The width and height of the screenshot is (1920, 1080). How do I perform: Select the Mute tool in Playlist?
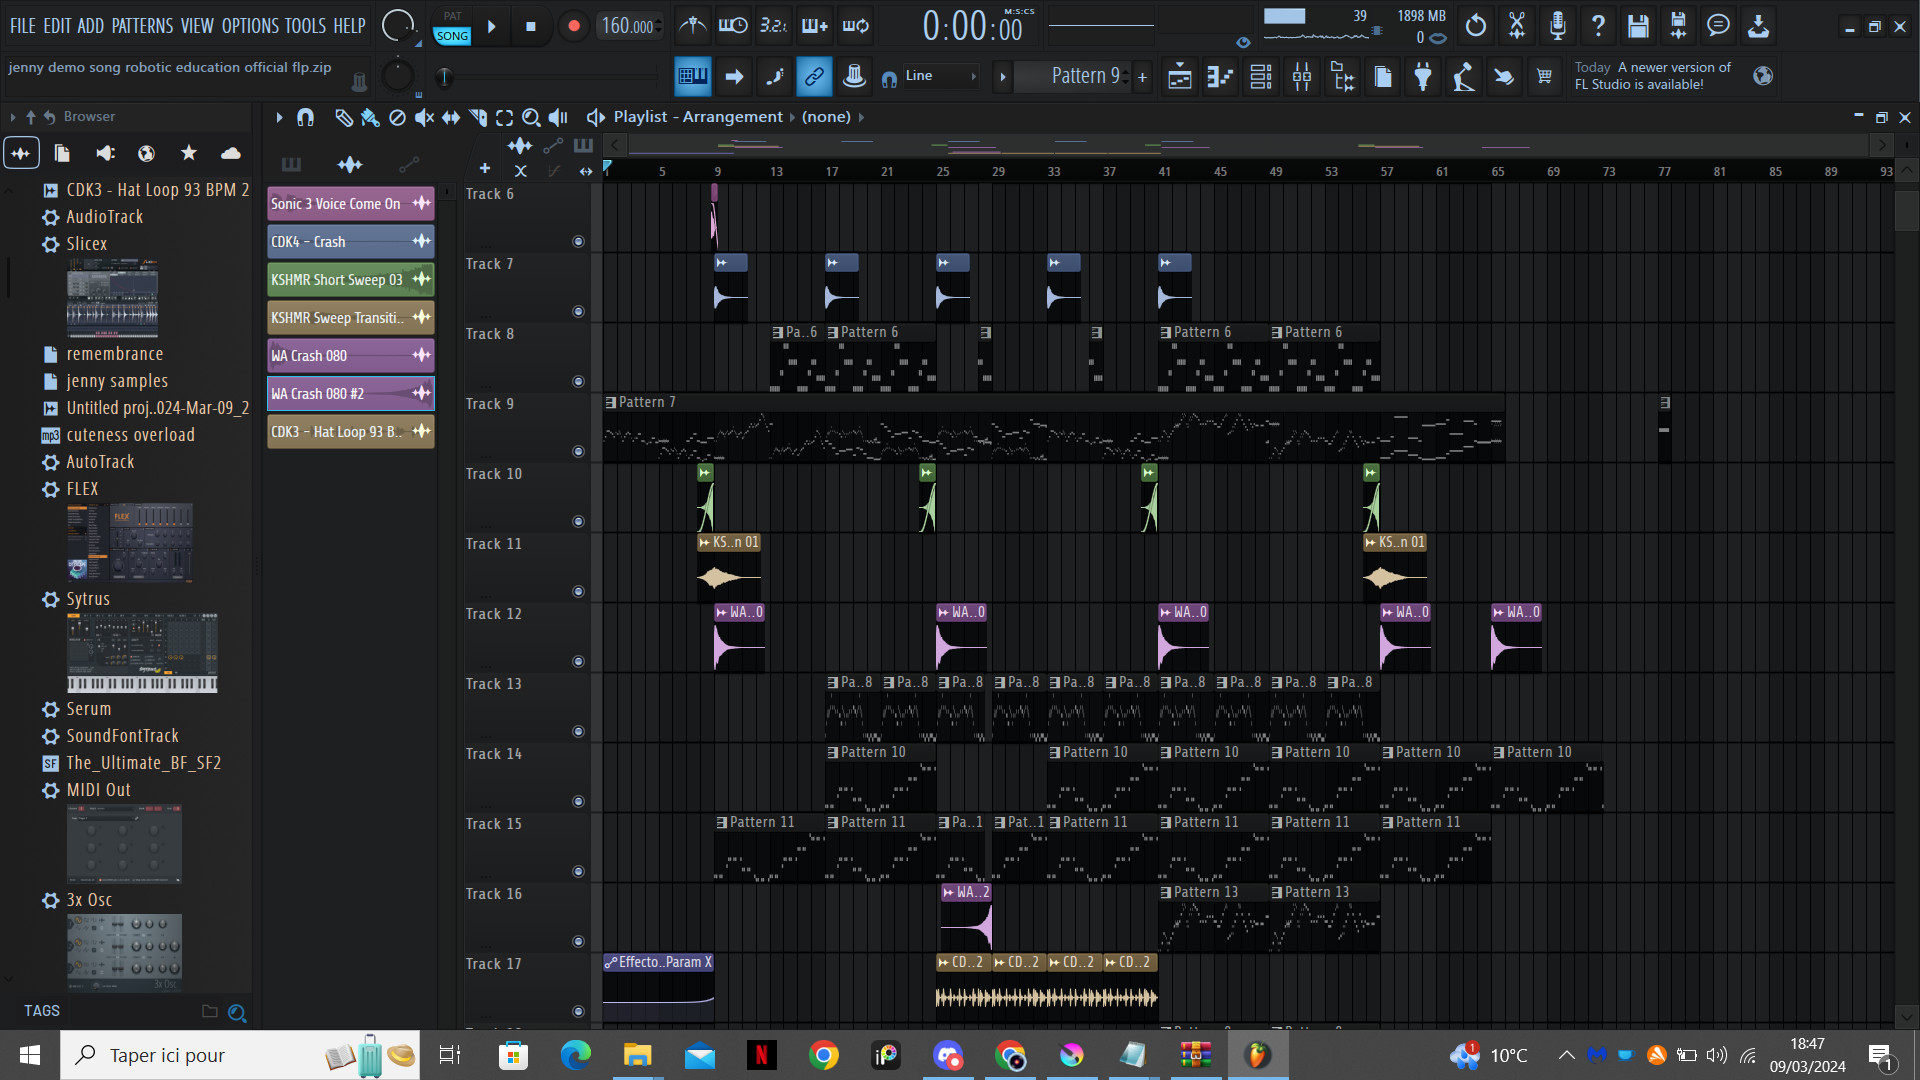point(424,118)
